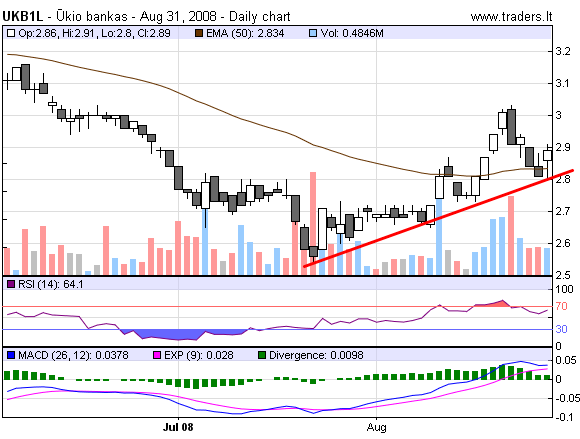Click the red 70 RSI level label
Viewport: 580px width, 439px height.
point(562,306)
